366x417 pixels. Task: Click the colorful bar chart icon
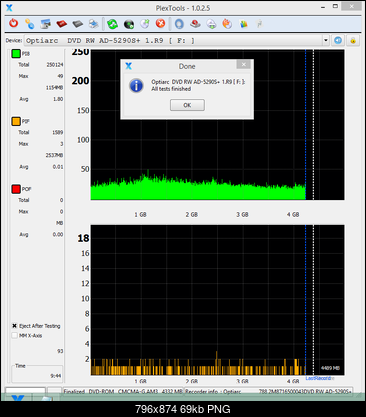coord(244,24)
